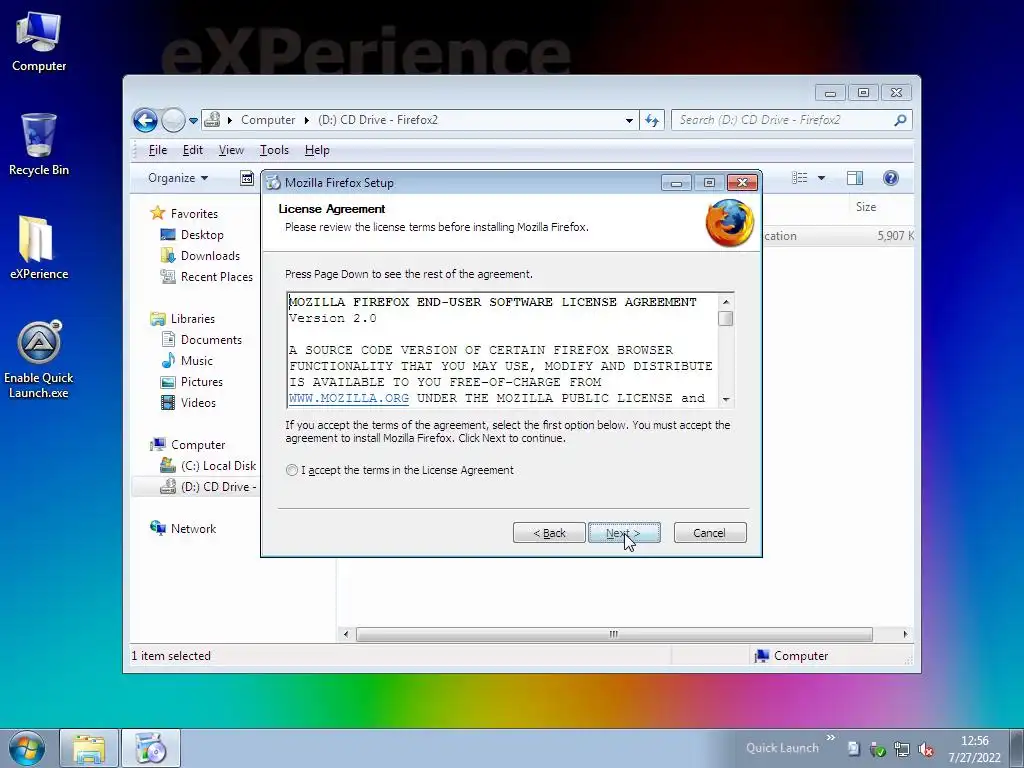
Task: Select Network in navigation pane
Action: coord(193,528)
